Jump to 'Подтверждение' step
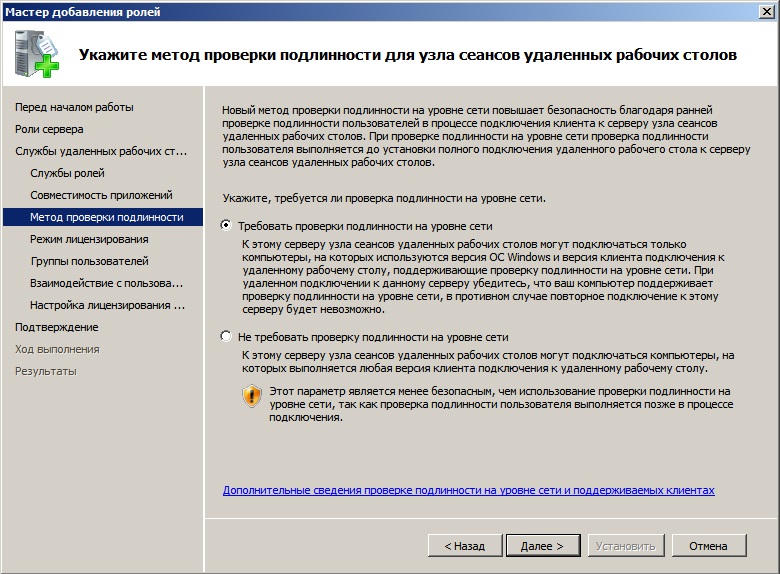The width and height of the screenshot is (780, 574). [56, 327]
